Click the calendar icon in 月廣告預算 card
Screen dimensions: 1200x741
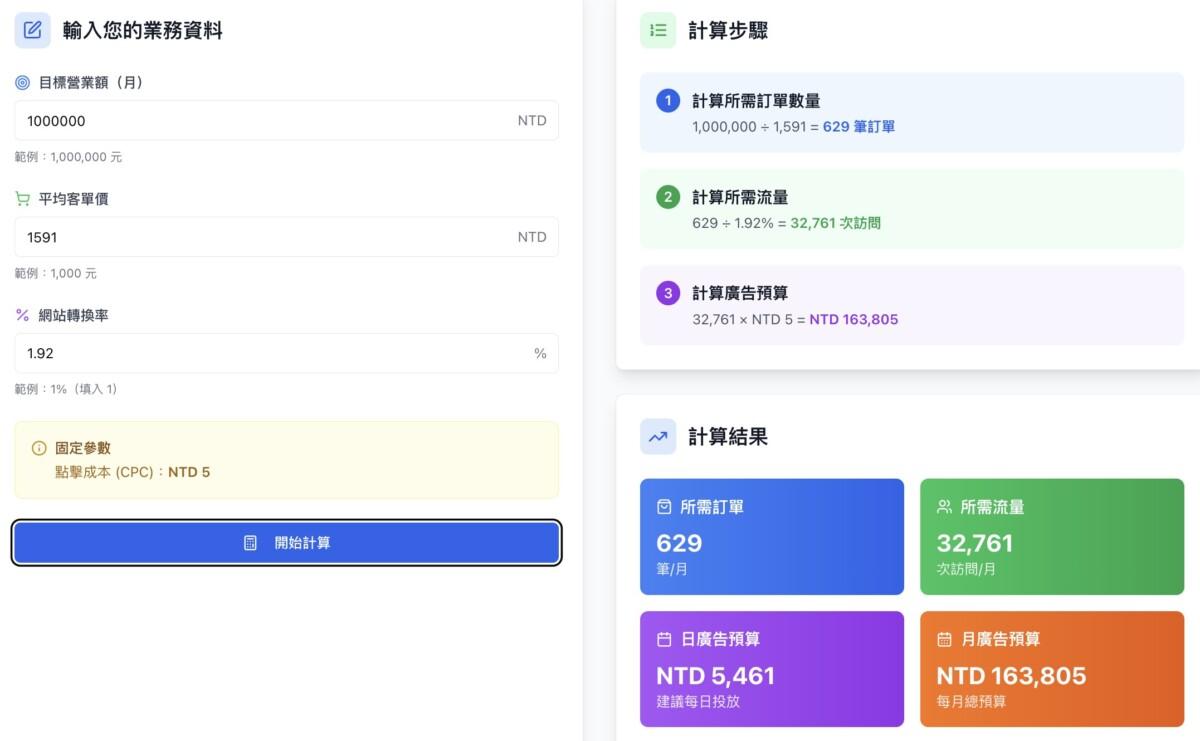944,639
